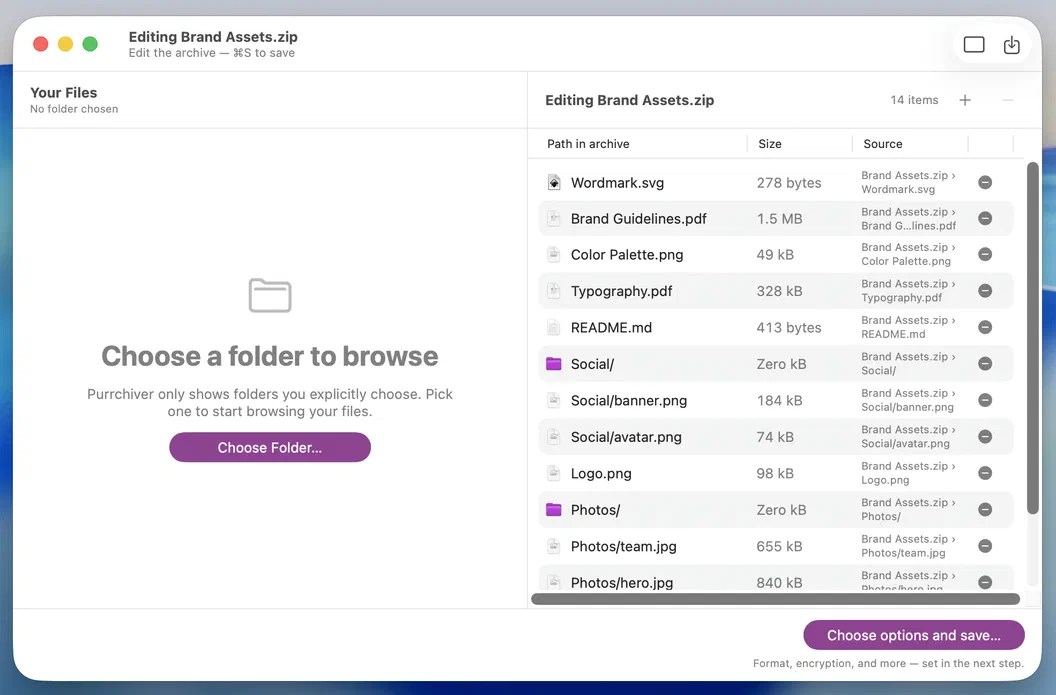Remove Social/banner.png using its minus icon
The image size is (1056, 695).
point(985,400)
